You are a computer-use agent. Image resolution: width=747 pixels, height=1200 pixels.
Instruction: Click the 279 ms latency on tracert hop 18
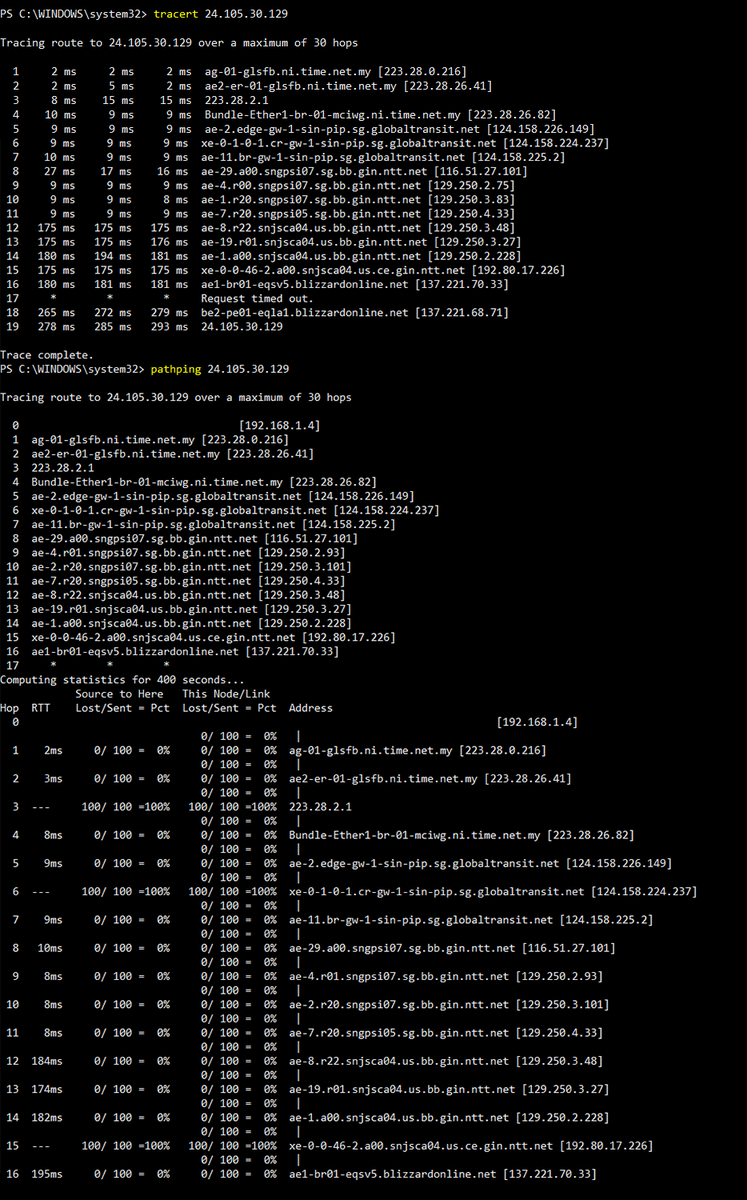point(170,312)
